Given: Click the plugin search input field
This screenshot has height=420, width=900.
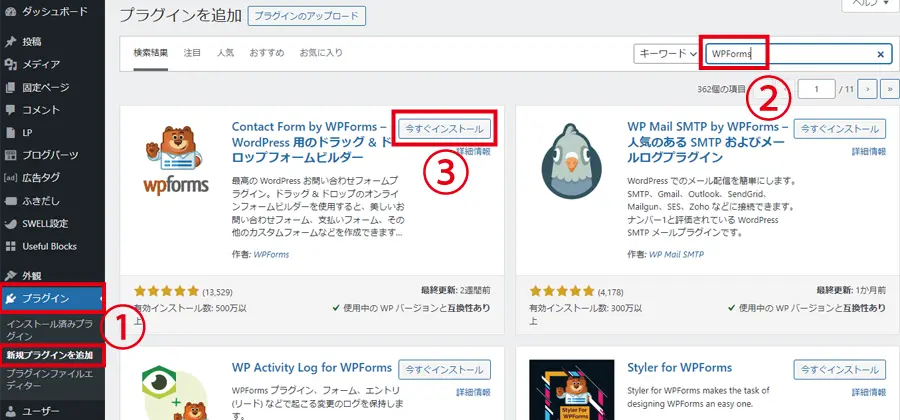Looking at the screenshot, I should pyautogui.click(x=788, y=54).
